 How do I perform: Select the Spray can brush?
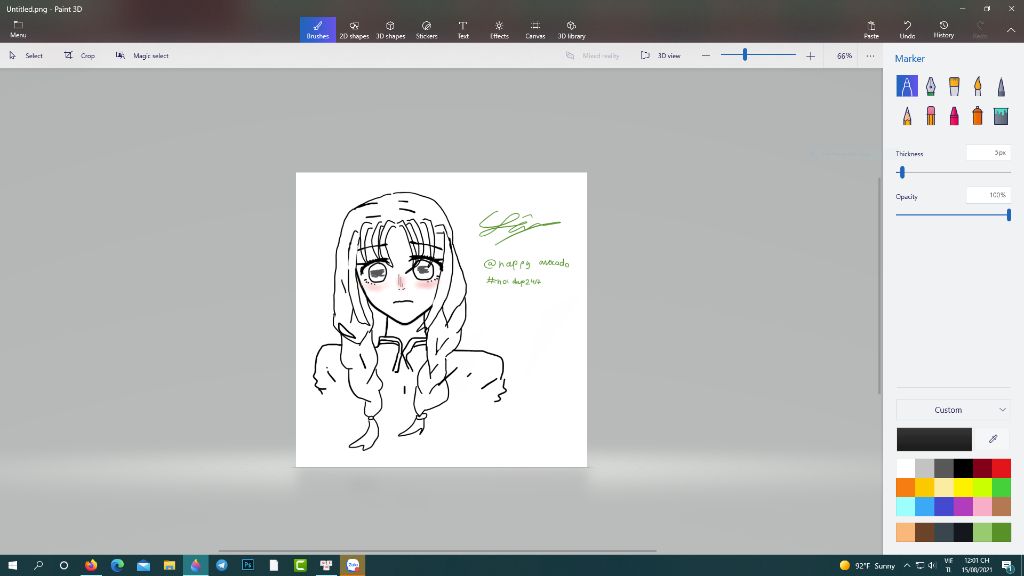click(x=977, y=116)
